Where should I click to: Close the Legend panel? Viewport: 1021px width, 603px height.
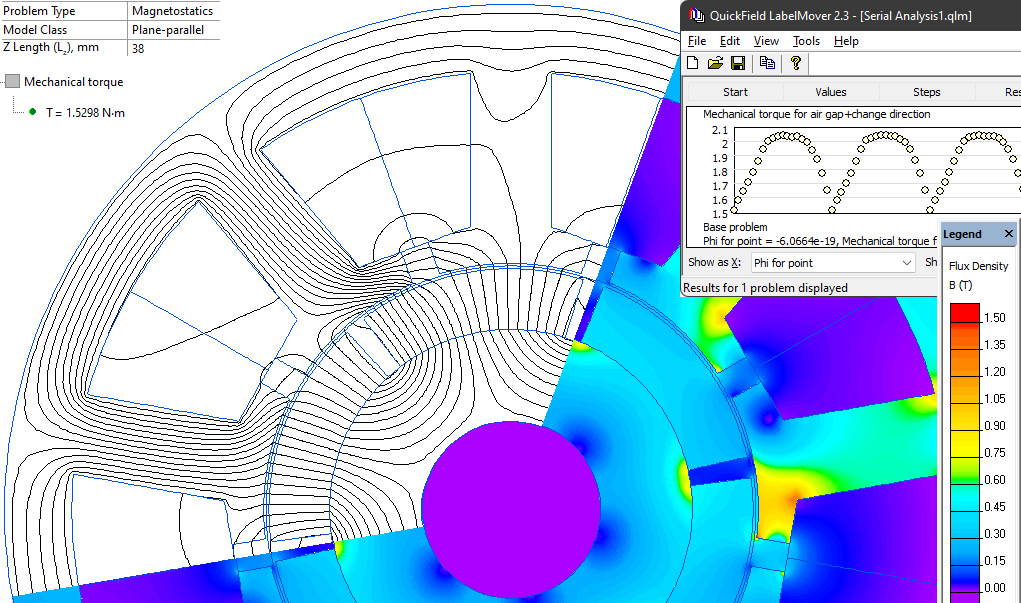coord(1008,234)
